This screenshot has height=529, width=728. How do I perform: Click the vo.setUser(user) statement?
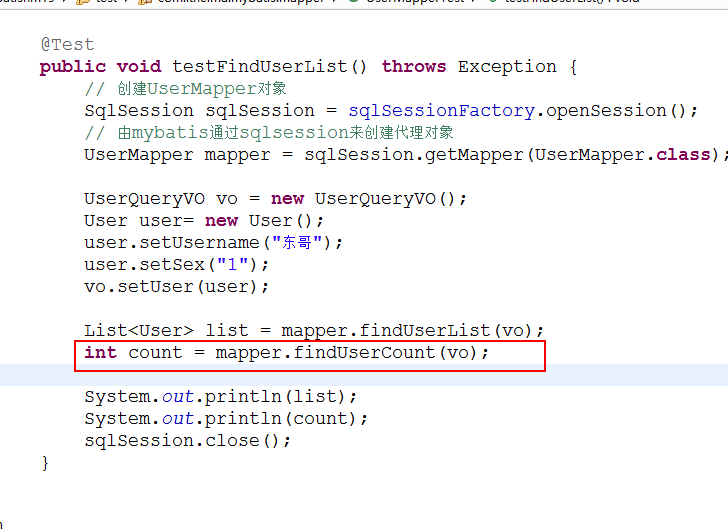point(176,287)
